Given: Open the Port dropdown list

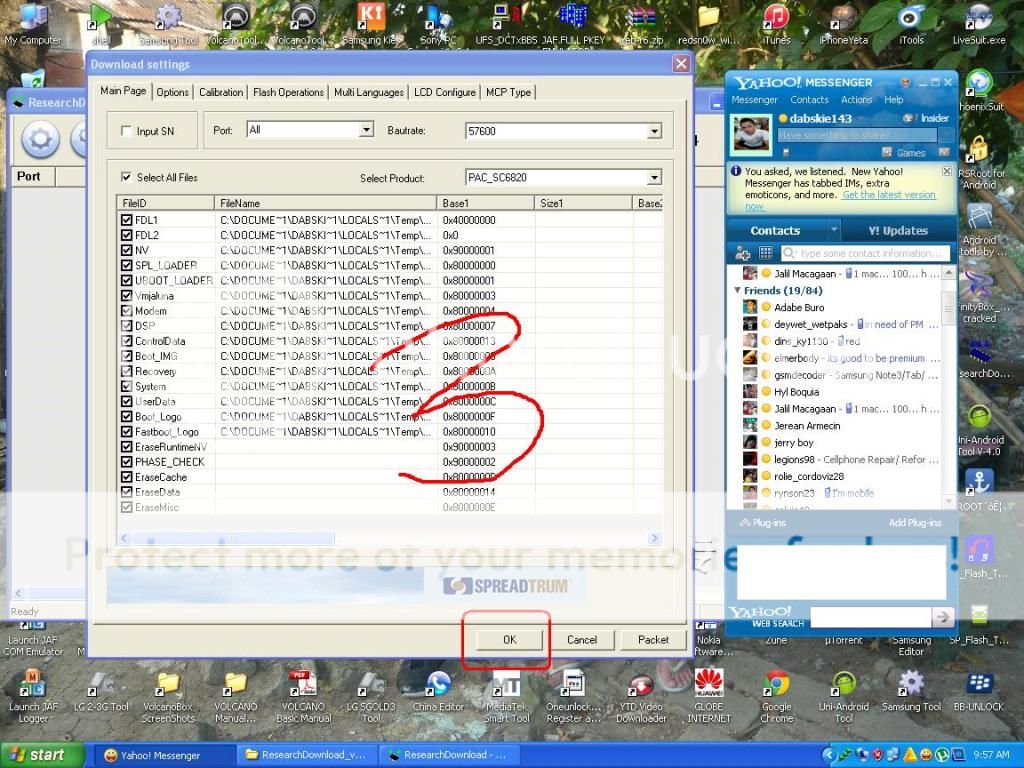Looking at the screenshot, I should click(x=366, y=130).
